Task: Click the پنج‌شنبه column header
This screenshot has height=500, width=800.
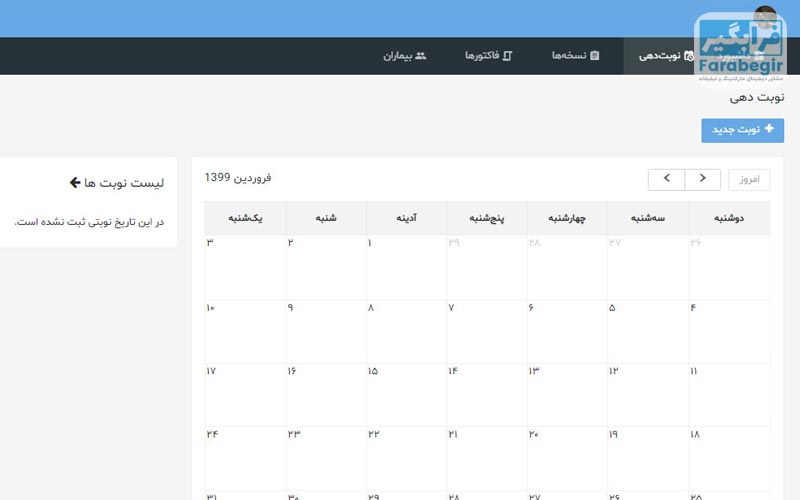Action: tap(487, 218)
